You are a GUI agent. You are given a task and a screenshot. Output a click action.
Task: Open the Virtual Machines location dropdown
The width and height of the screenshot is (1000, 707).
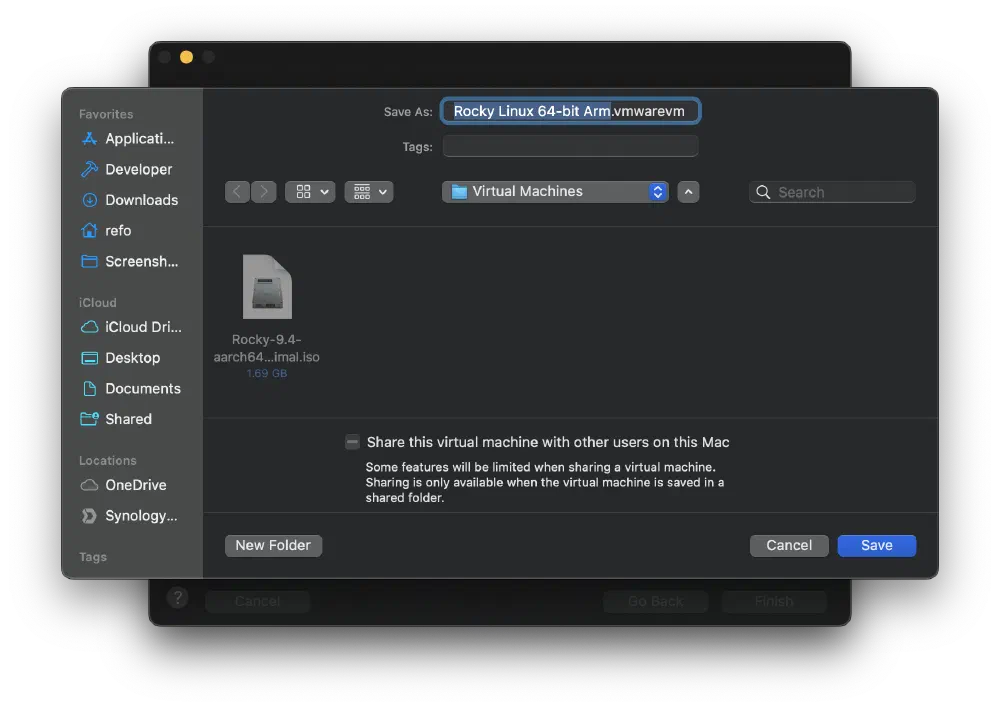(554, 191)
